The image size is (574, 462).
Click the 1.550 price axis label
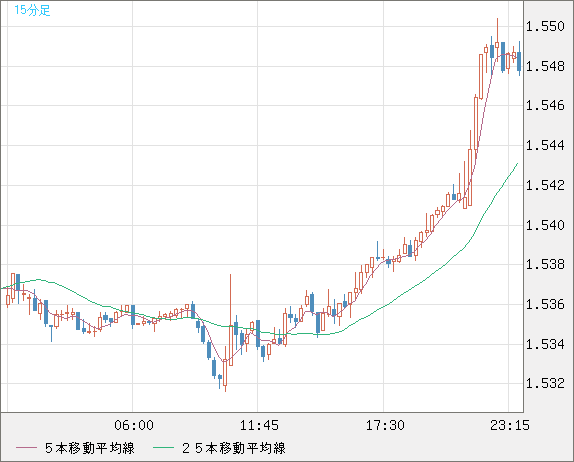point(545,26)
